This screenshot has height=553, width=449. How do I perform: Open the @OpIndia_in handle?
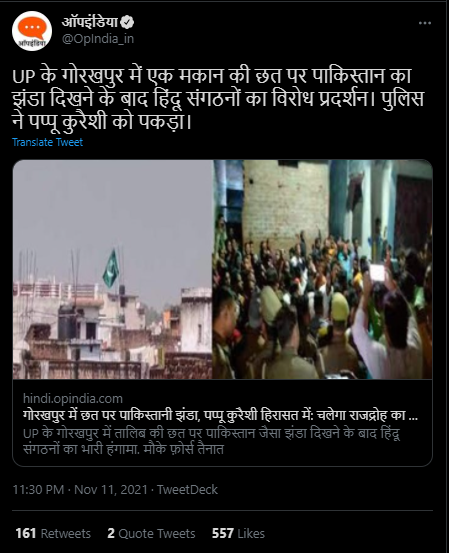coord(98,39)
